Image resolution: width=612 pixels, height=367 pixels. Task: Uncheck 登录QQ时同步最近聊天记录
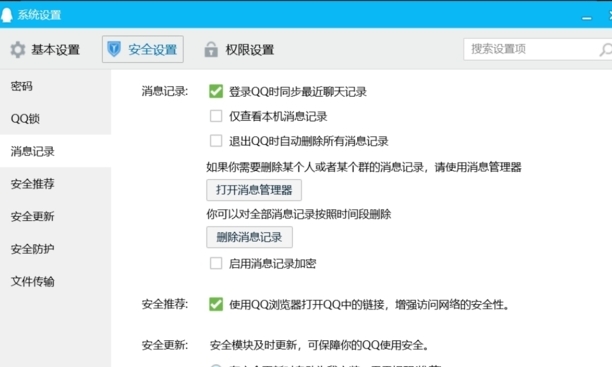(216, 91)
